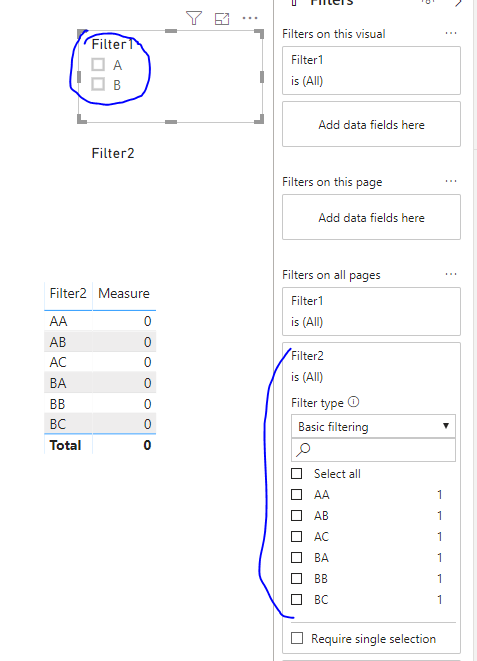Viewport: 477px width, 661px height.
Task: Click the filter search input field
Action: (373, 450)
